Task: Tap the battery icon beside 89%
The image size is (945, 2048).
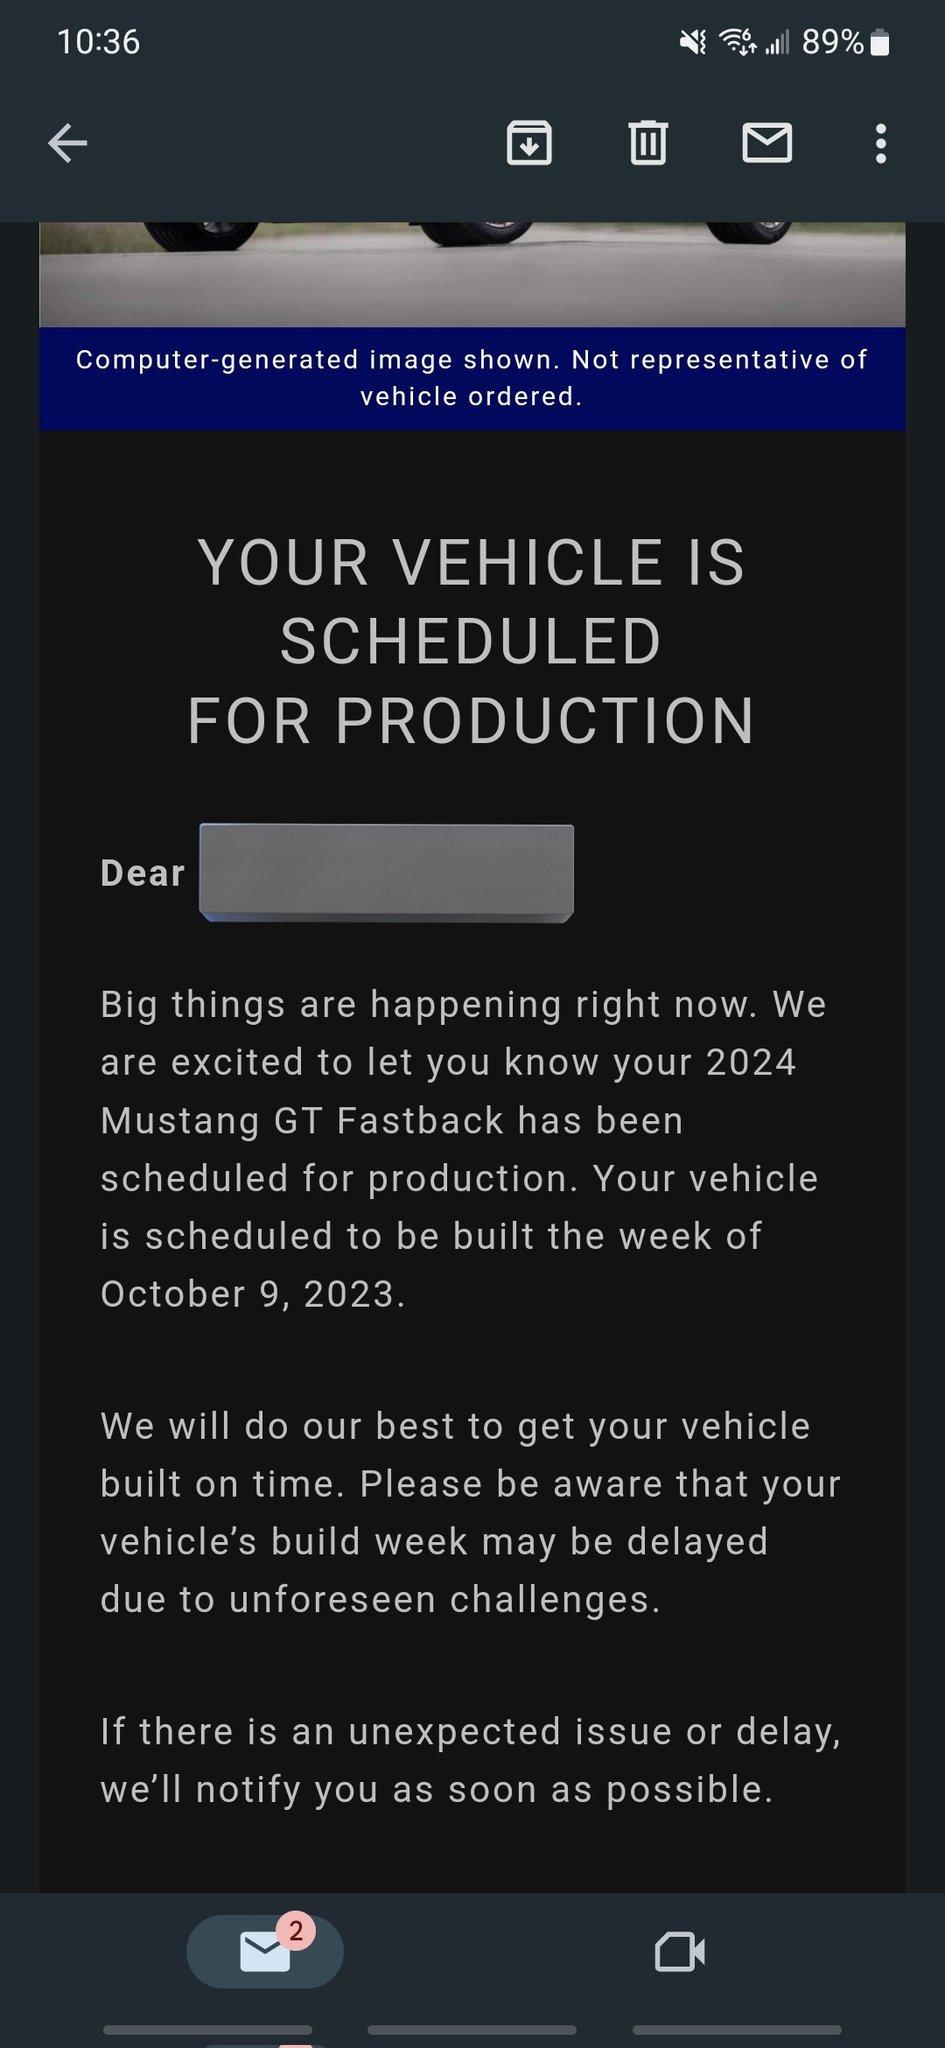Action: pyautogui.click(x=880, y=43)
